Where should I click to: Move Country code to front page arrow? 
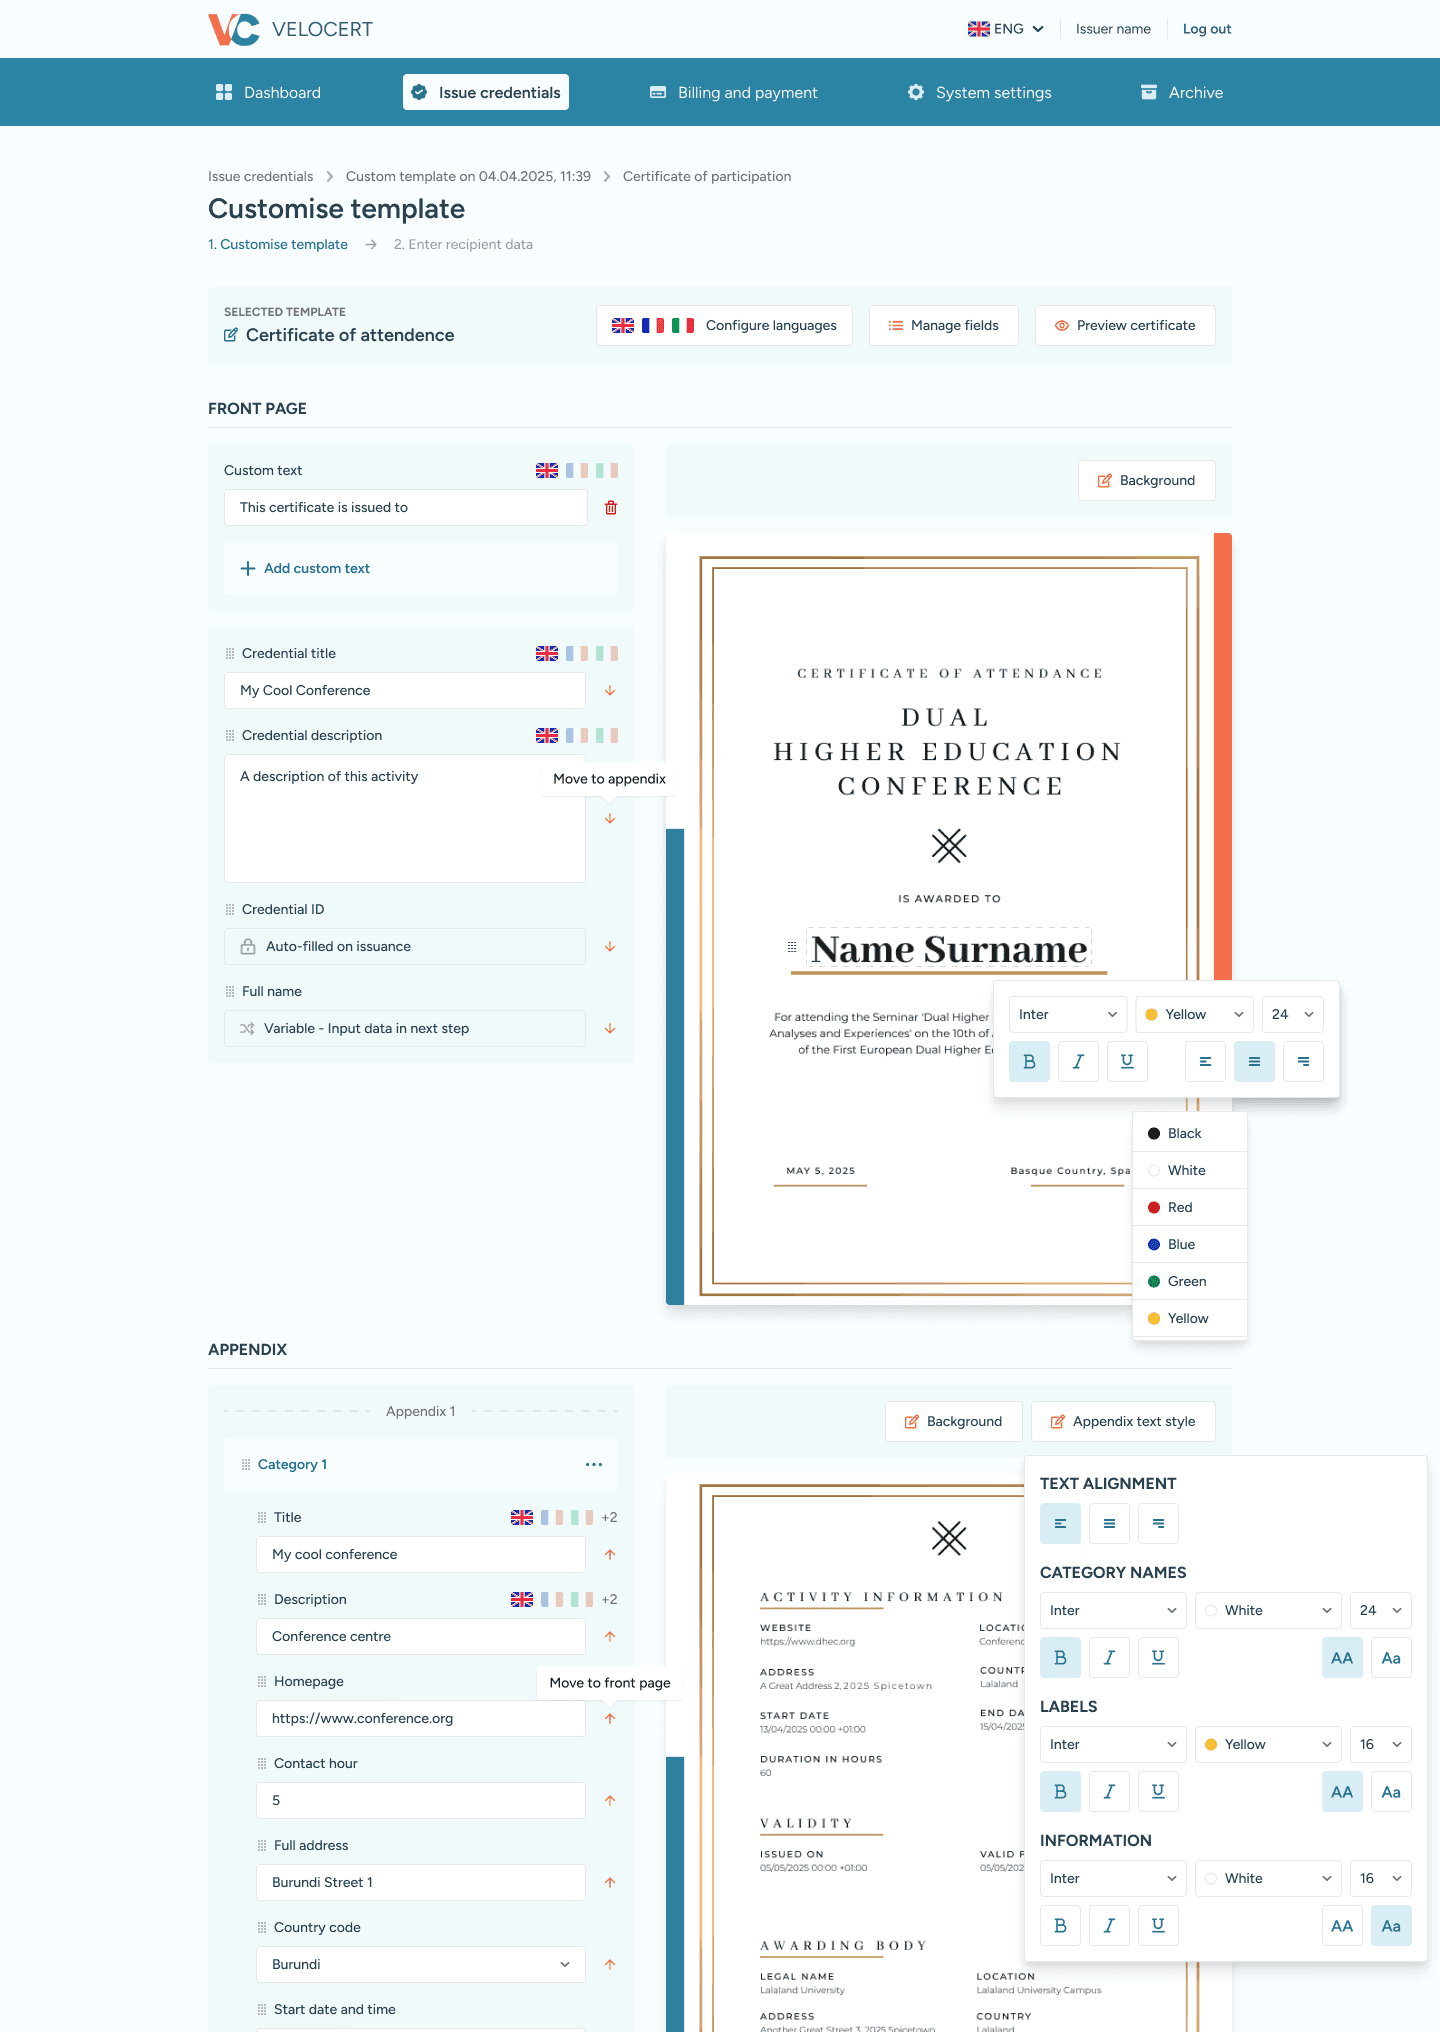(x=610, y=1965)
